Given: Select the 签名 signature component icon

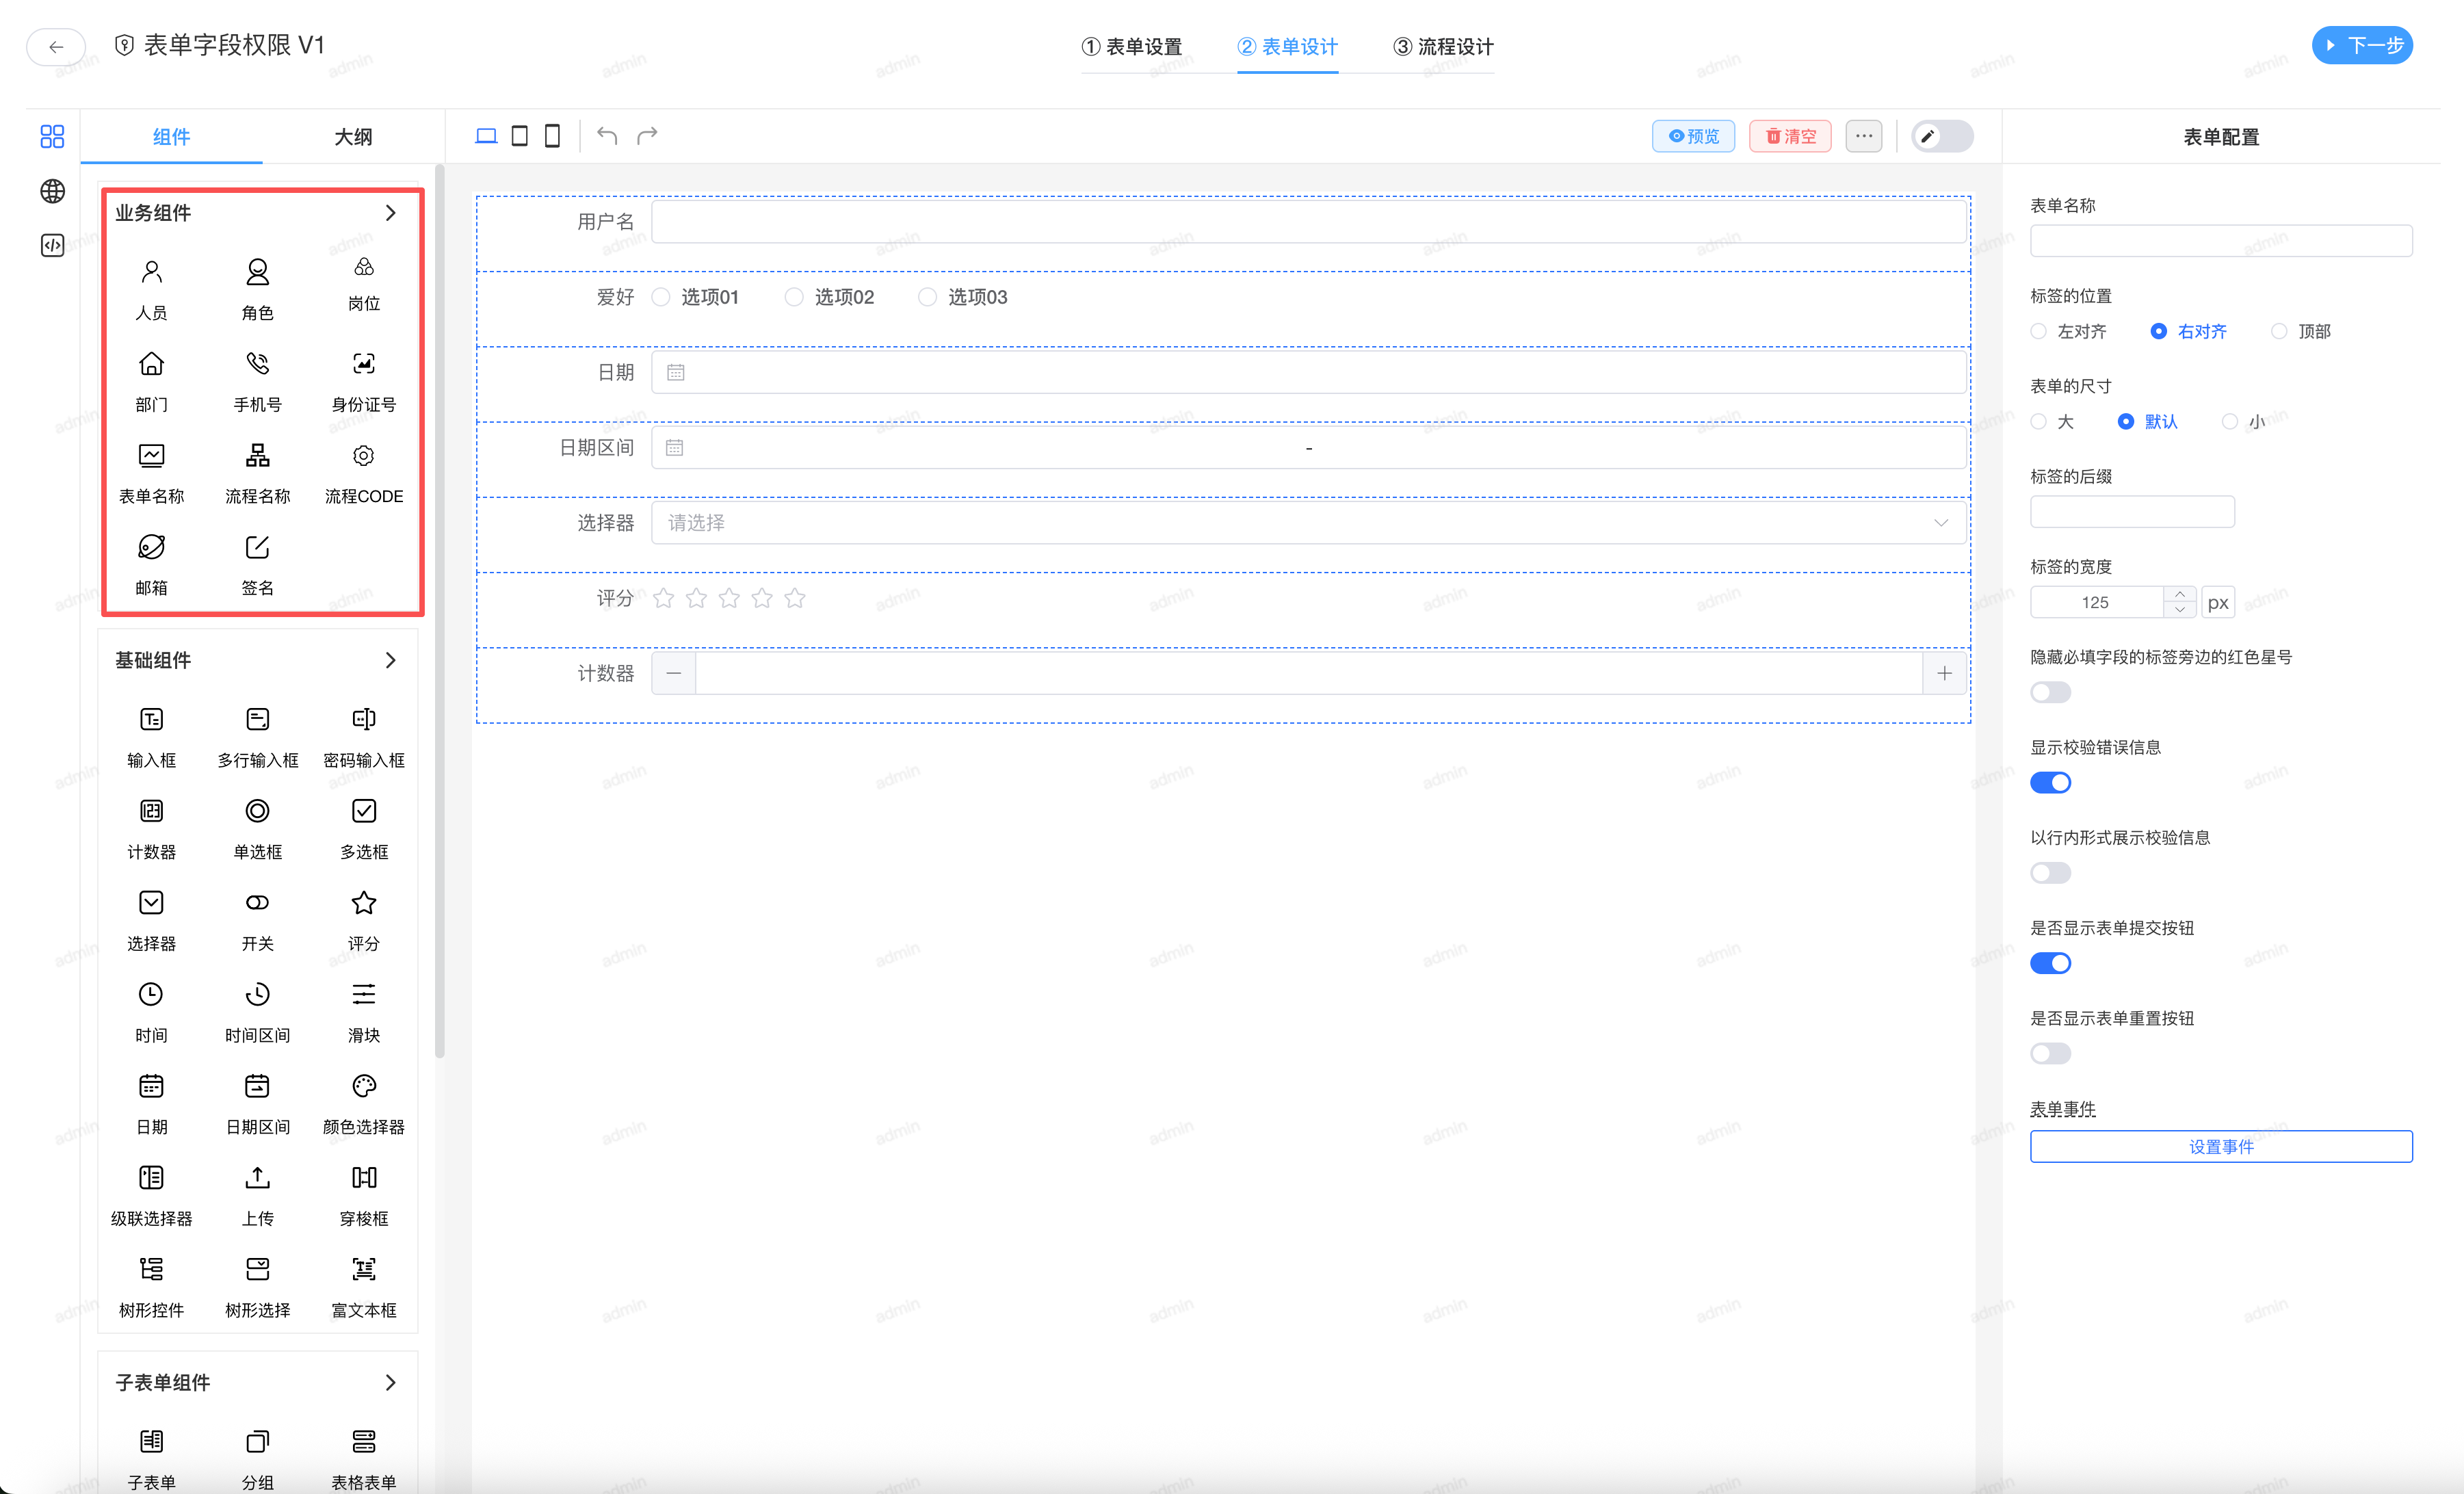Looking at the screenshot, I should pos(257,548).
